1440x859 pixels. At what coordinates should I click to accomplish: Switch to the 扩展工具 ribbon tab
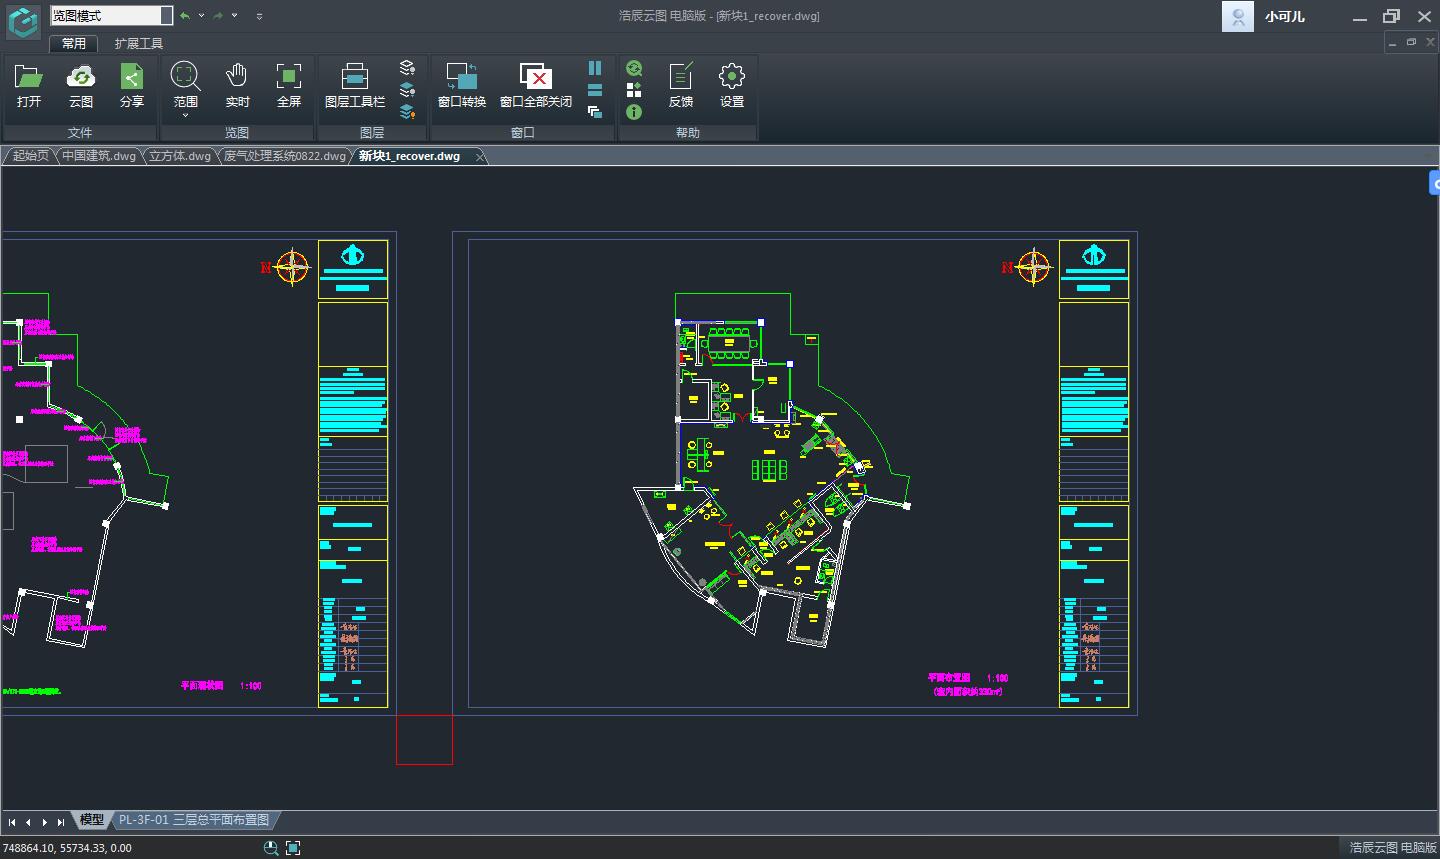138,44
